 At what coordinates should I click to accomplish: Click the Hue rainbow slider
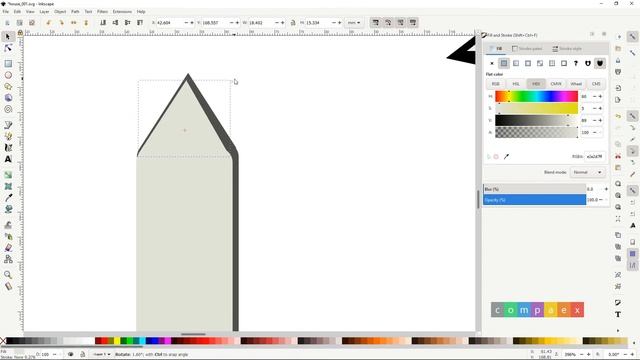click(536, 96)
